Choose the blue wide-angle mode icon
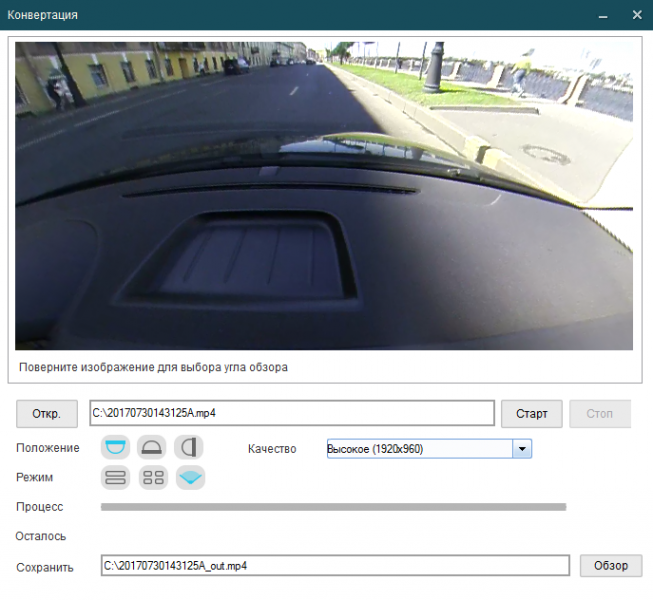This screenshot has height=600, width=653. (x=190, y=477)
